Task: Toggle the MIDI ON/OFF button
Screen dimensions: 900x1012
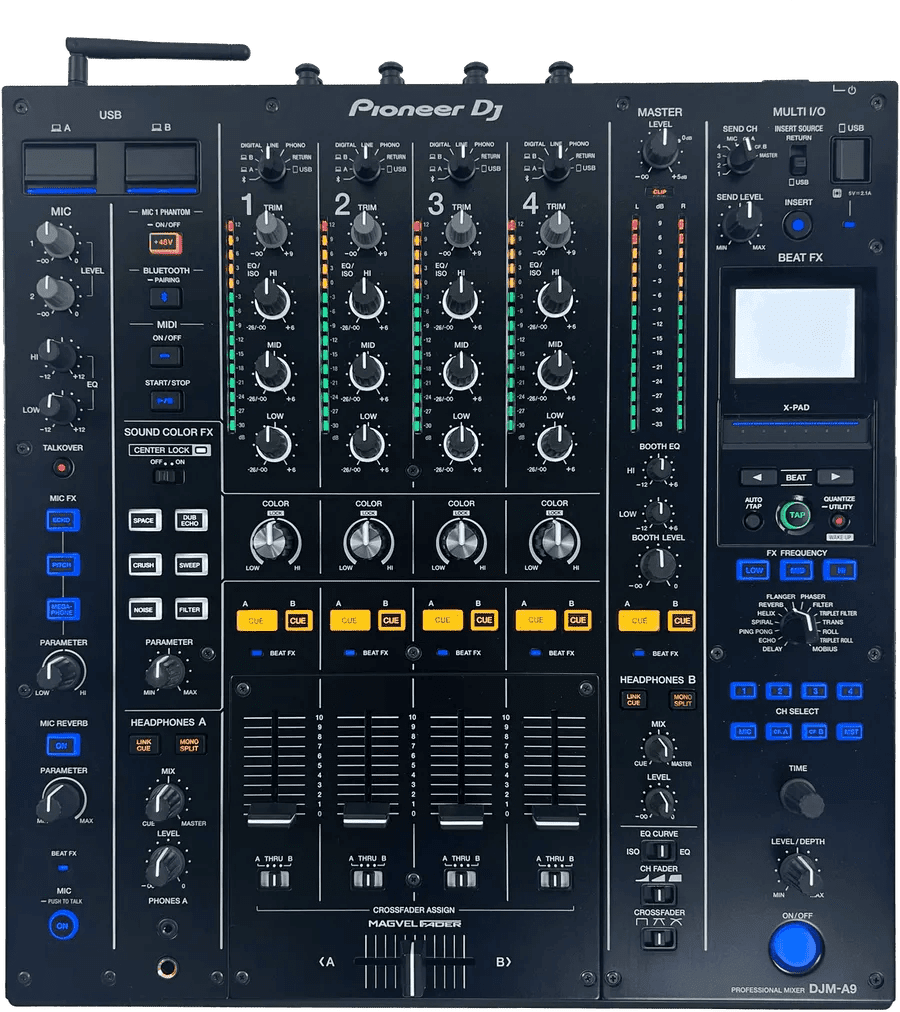Action: pos(166,356)
